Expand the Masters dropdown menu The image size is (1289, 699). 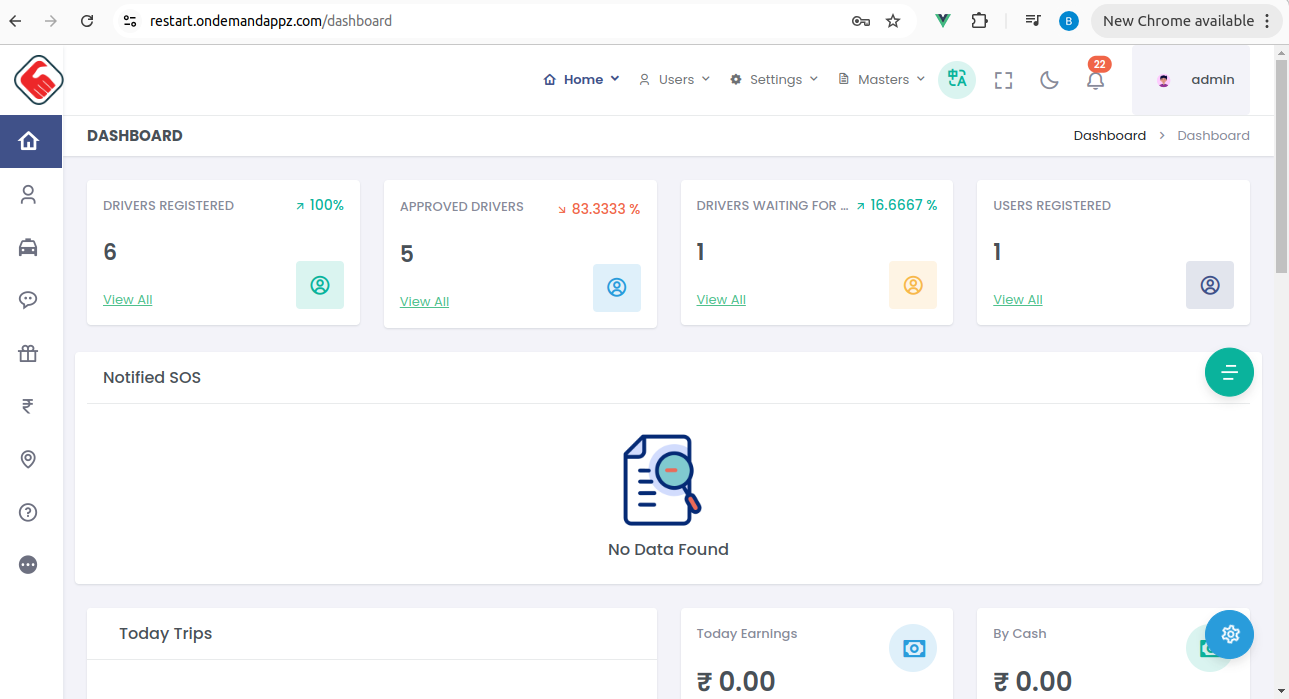pyautogui.click(x=880, y=79)
